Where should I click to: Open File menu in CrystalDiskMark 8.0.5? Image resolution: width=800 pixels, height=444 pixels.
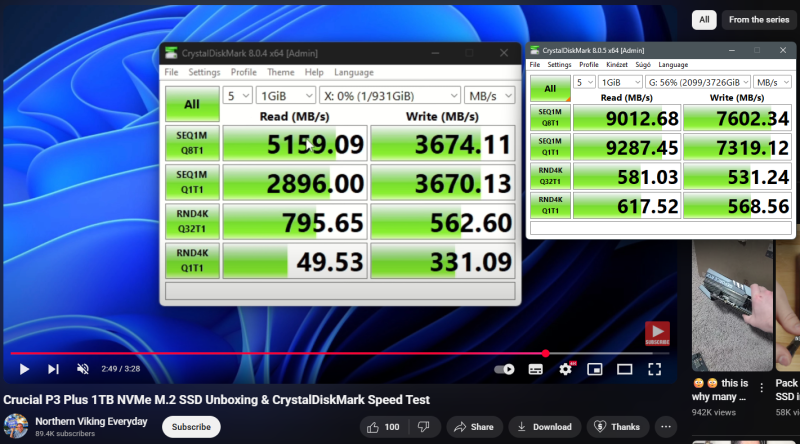[x=535, y=65]
